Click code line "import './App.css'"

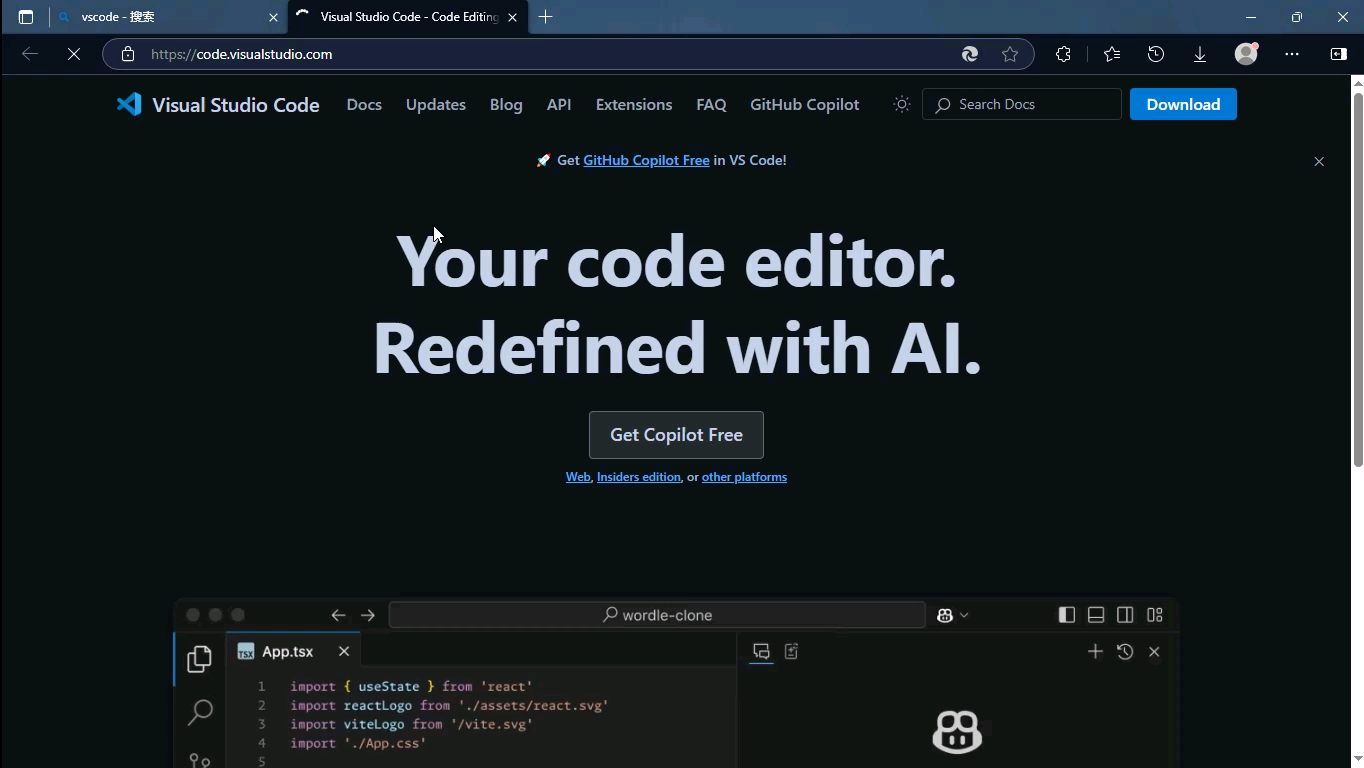coord(358,743)
